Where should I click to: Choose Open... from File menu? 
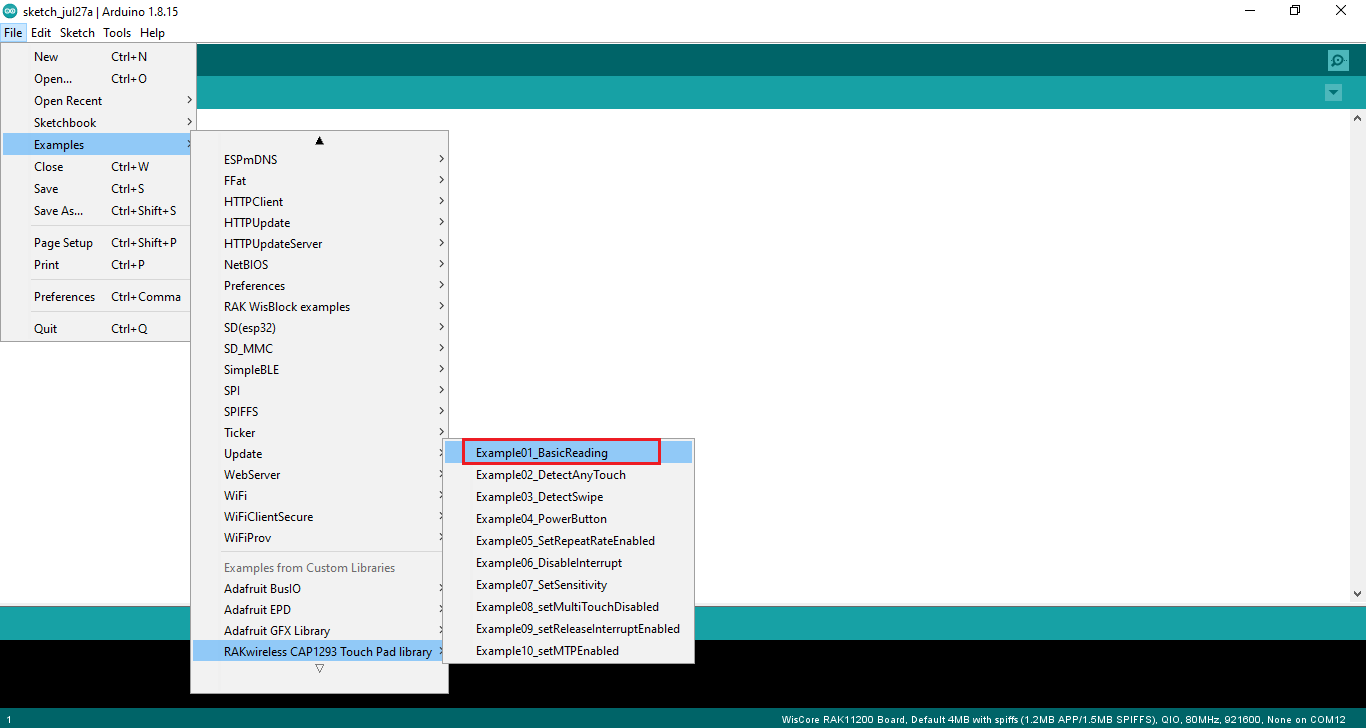98,79
